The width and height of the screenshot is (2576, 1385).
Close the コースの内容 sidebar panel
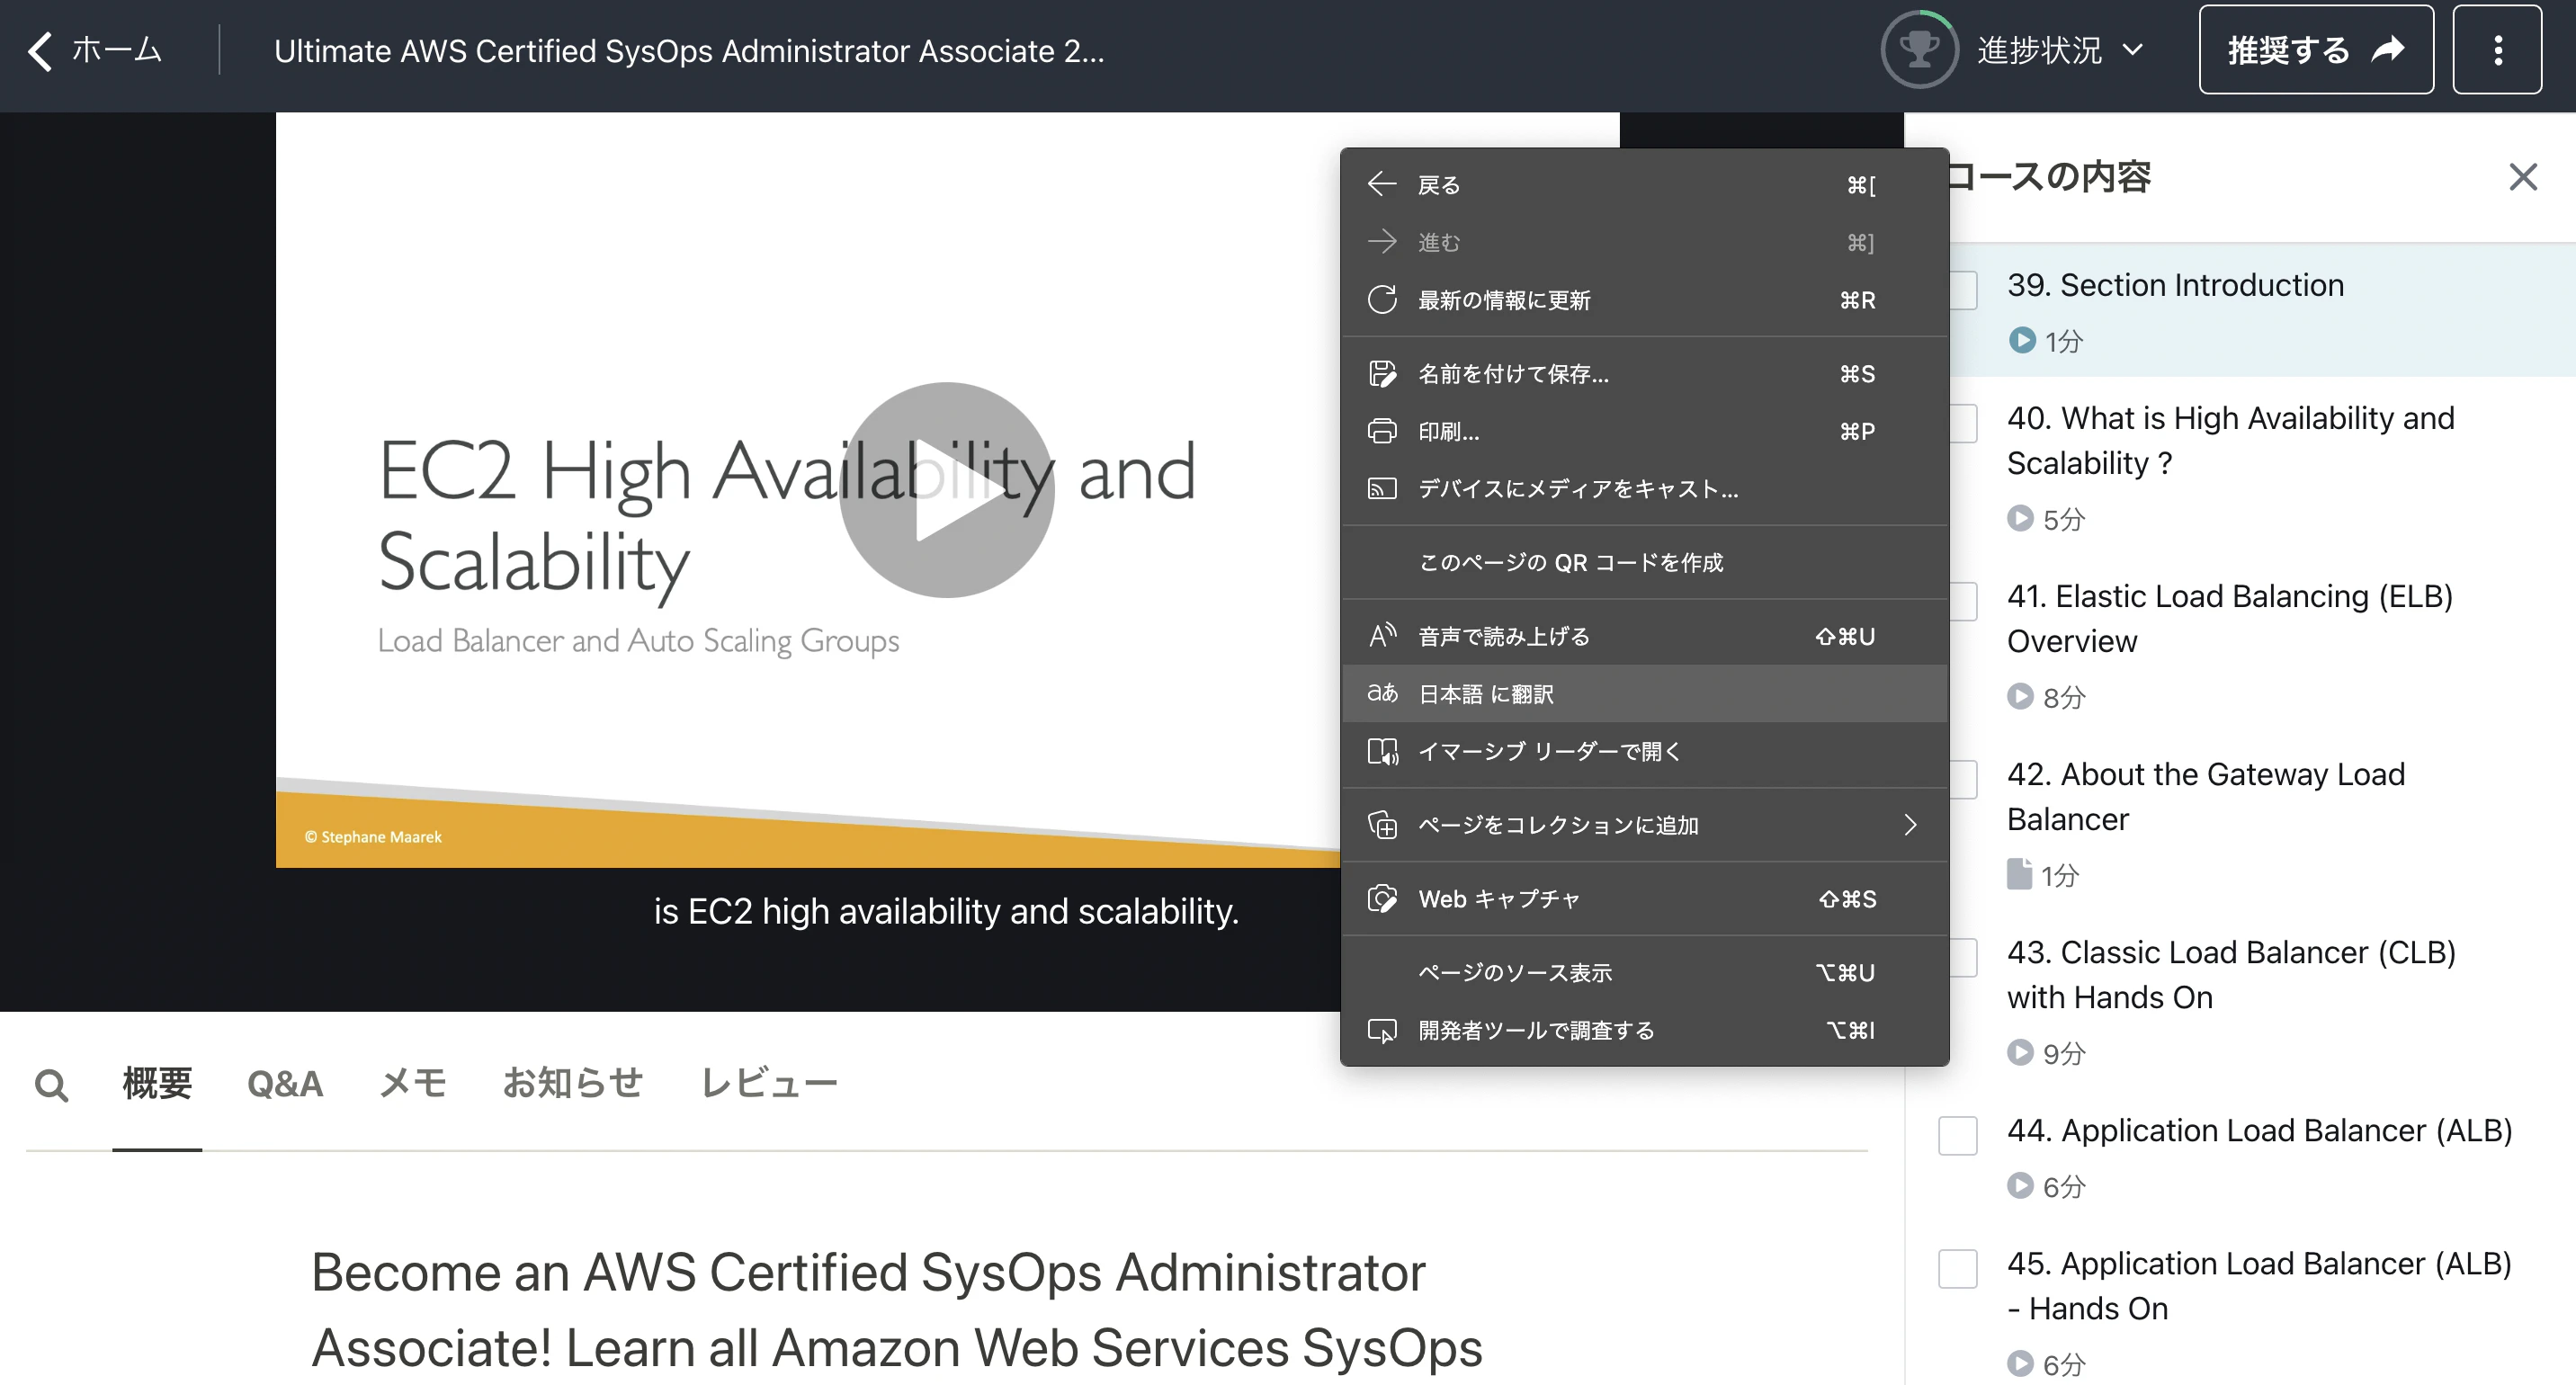[2523, 177]
